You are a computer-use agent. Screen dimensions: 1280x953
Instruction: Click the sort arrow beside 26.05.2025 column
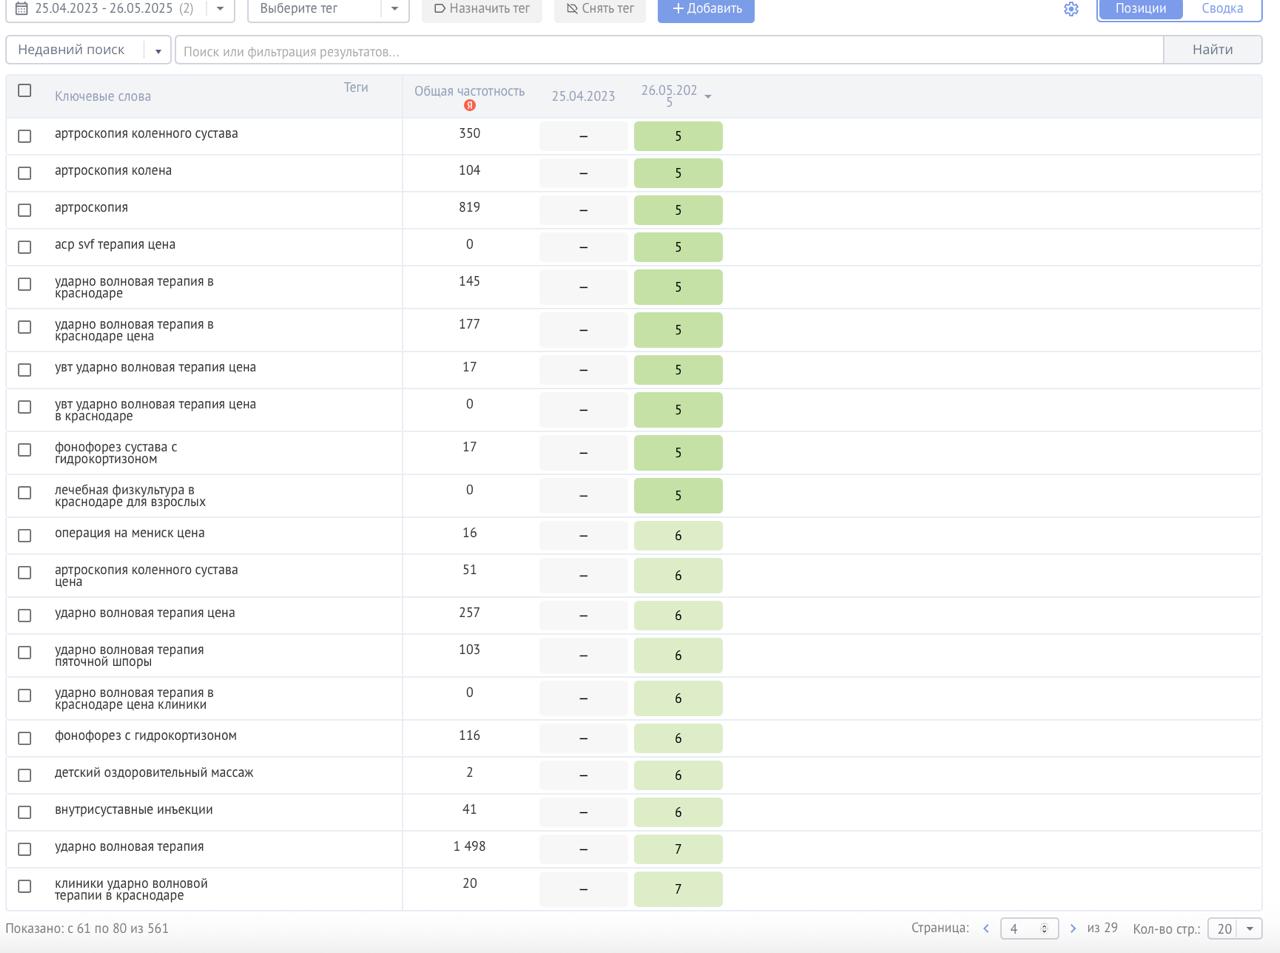click(x=708, y=97)
